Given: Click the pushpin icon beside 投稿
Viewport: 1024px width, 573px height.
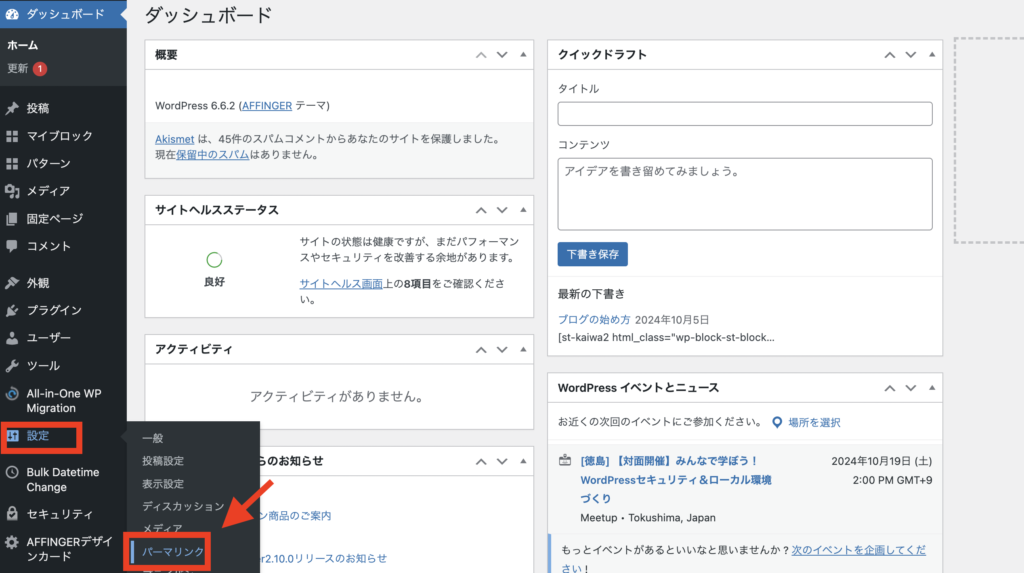Looking at the screenshot, I should [x=12, y=108].
